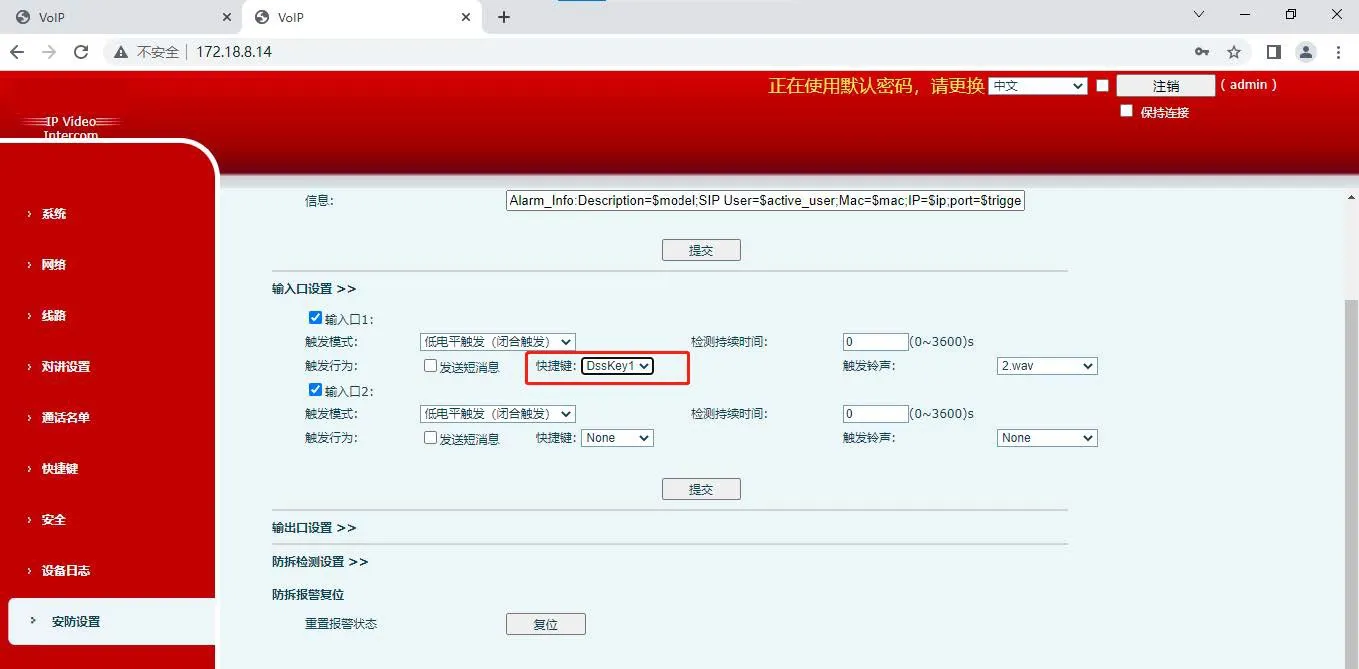Click the password key icon in address bar
This screenshot has width=1359, height=669.
click(x=1202, y=51)
